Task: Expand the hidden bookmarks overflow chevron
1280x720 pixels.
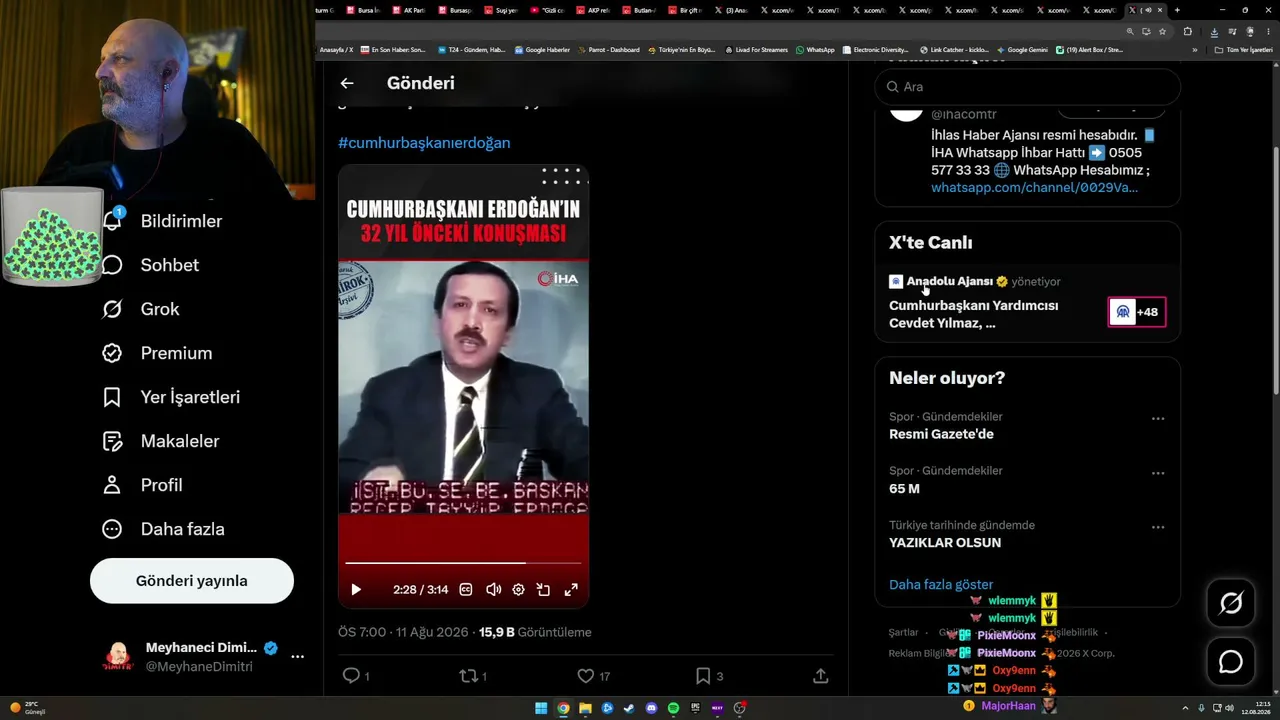Action: point(1195,49)
